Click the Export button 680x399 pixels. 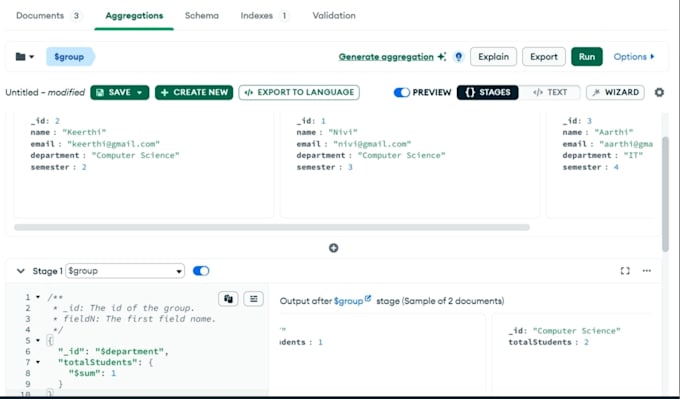[544, 57]
